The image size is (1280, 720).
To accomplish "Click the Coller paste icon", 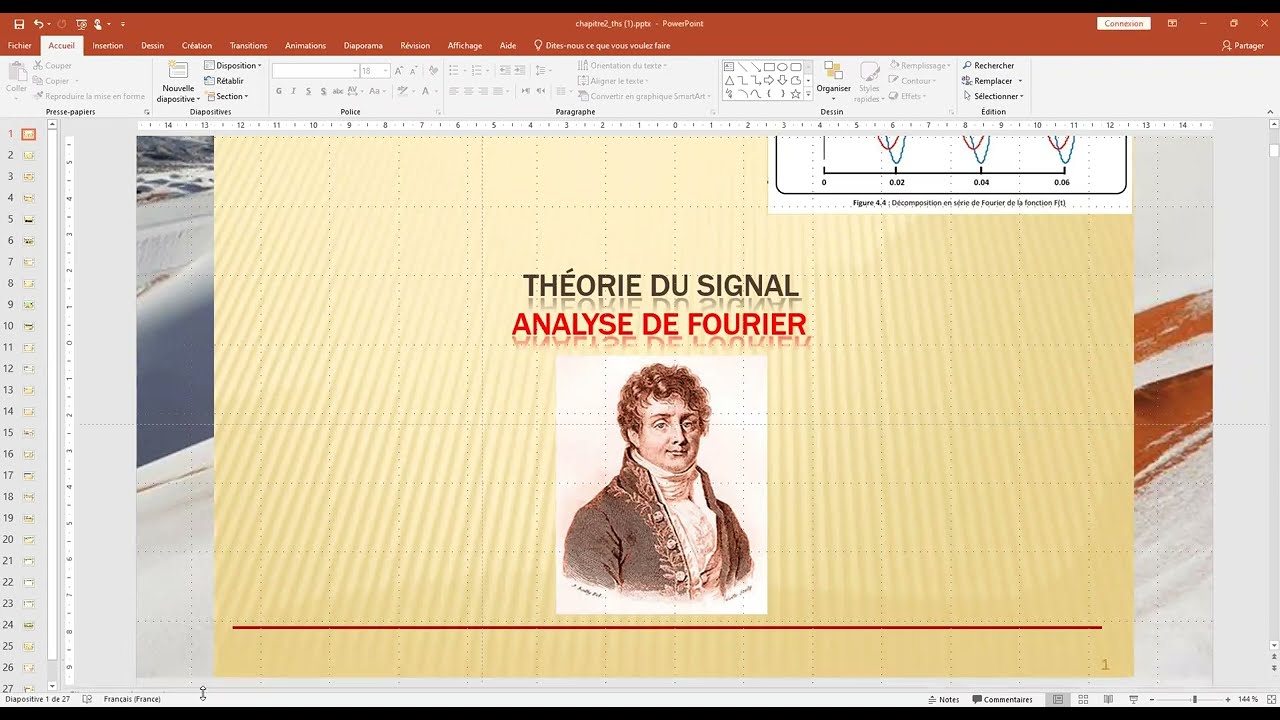I will pyautogui.click(x=16, y=71).
